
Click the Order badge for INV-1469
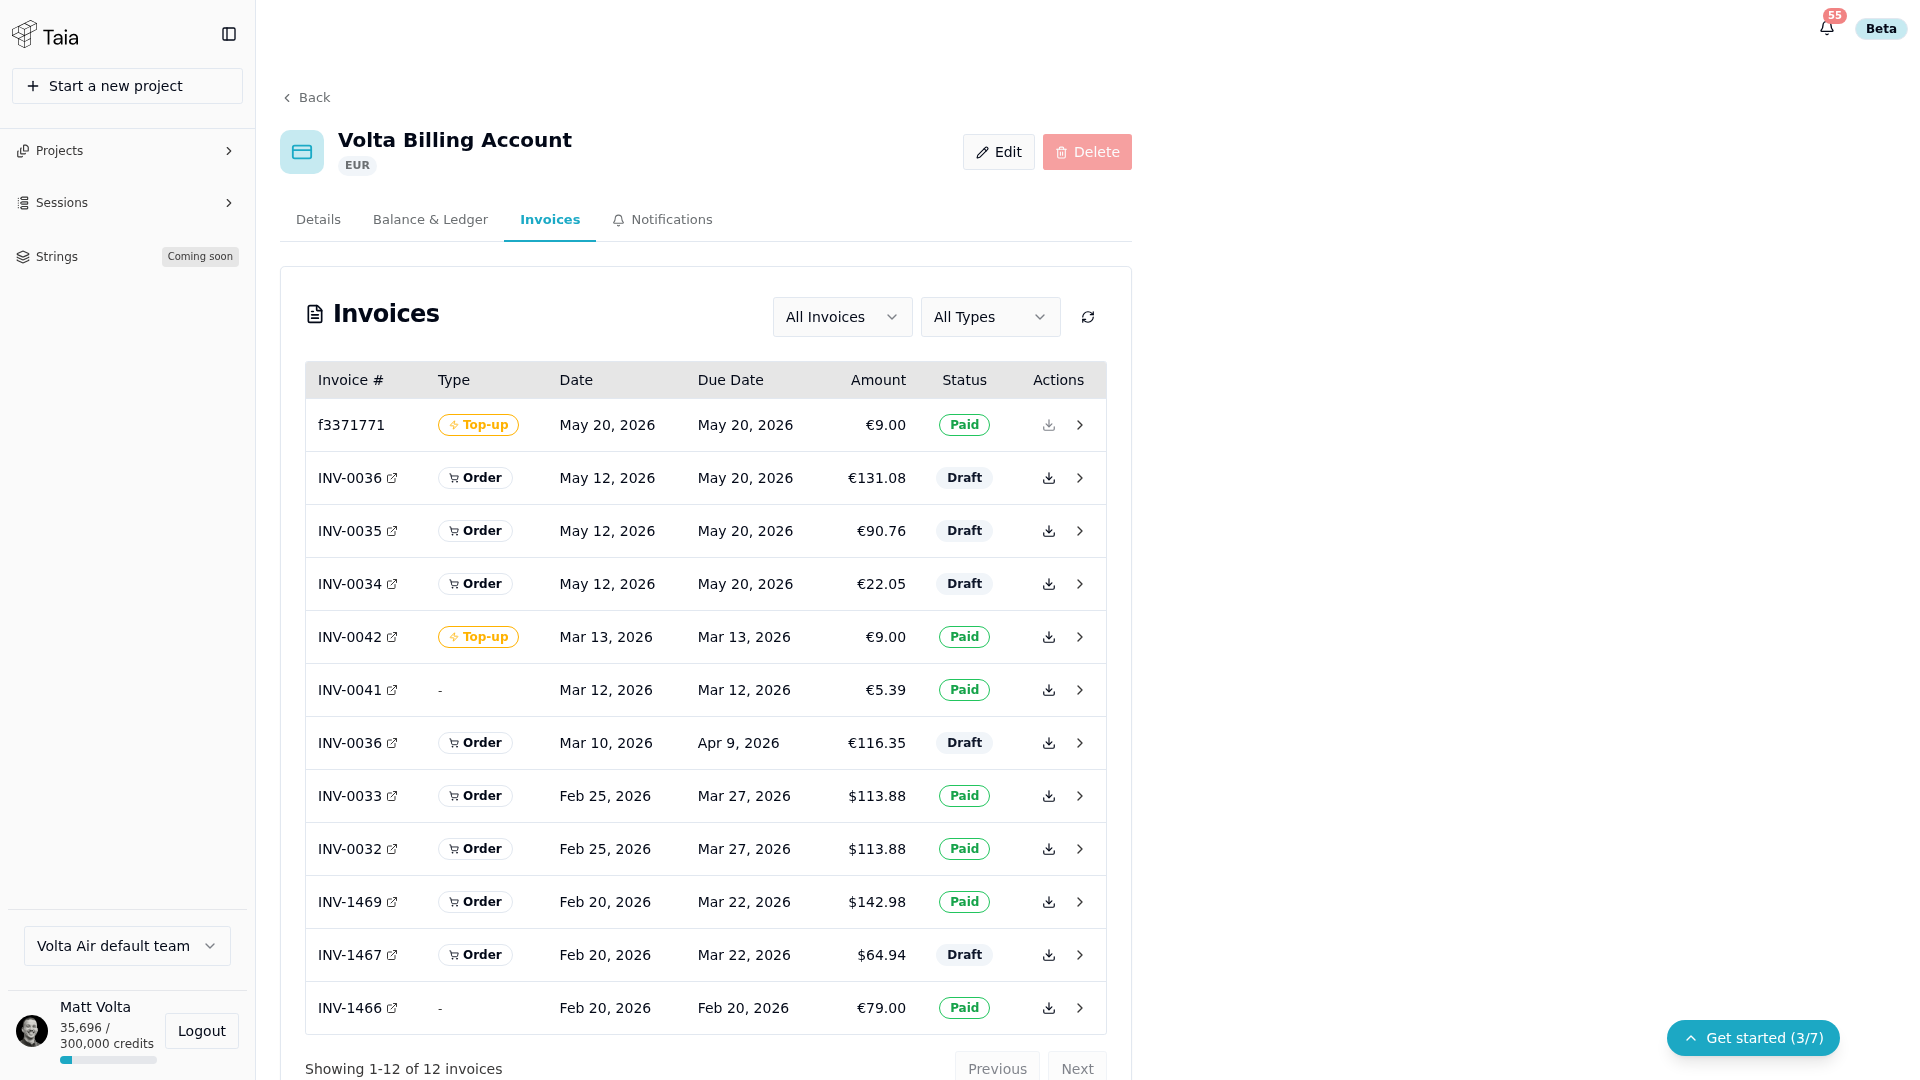coord(475,902)
